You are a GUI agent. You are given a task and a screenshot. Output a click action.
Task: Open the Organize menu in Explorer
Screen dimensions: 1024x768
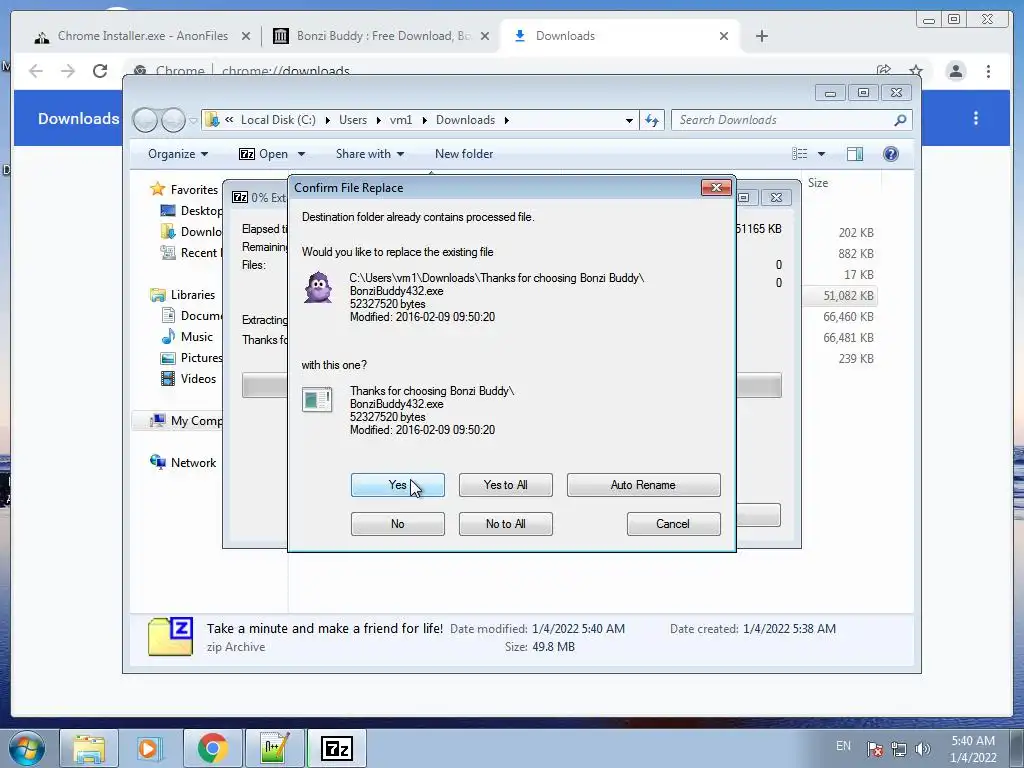tap(178, 154)
